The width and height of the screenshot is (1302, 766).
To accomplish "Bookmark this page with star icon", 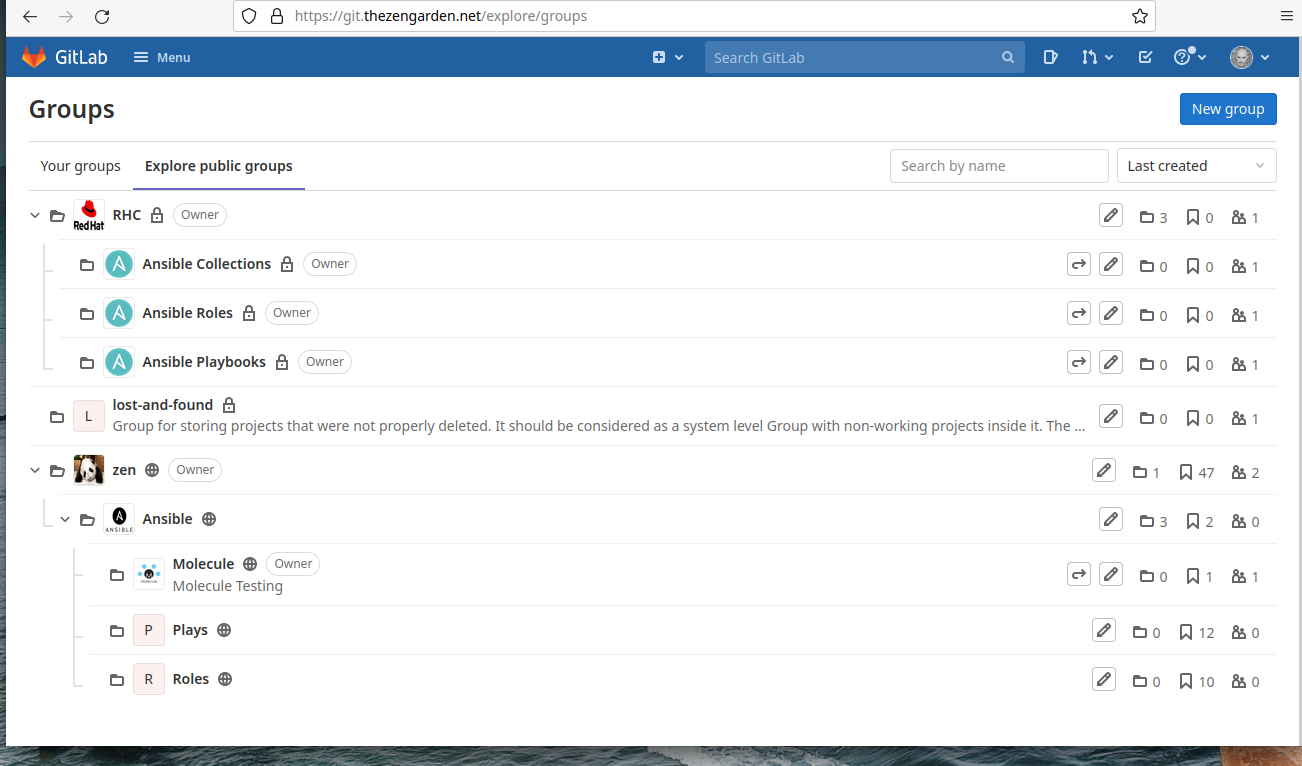I will pos(1139,16).
